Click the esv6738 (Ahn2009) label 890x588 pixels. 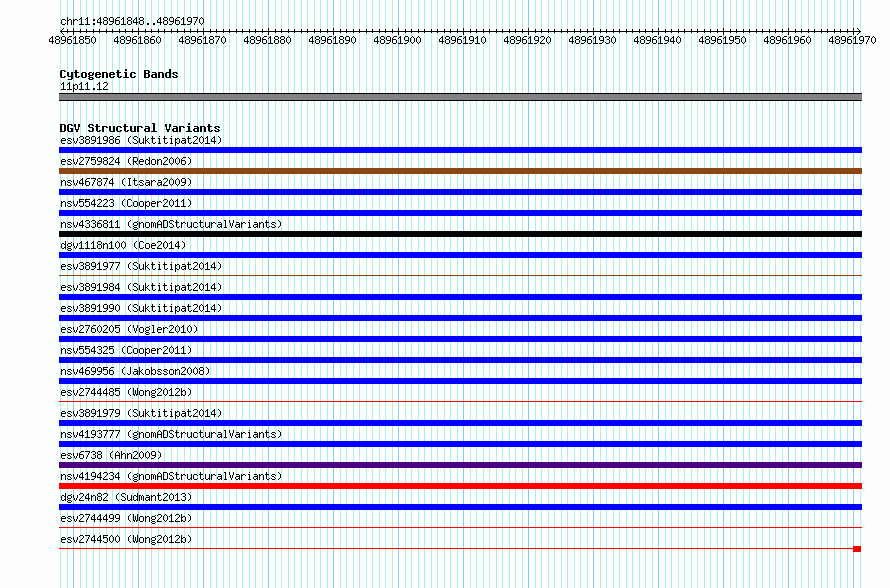coord(111,455)
